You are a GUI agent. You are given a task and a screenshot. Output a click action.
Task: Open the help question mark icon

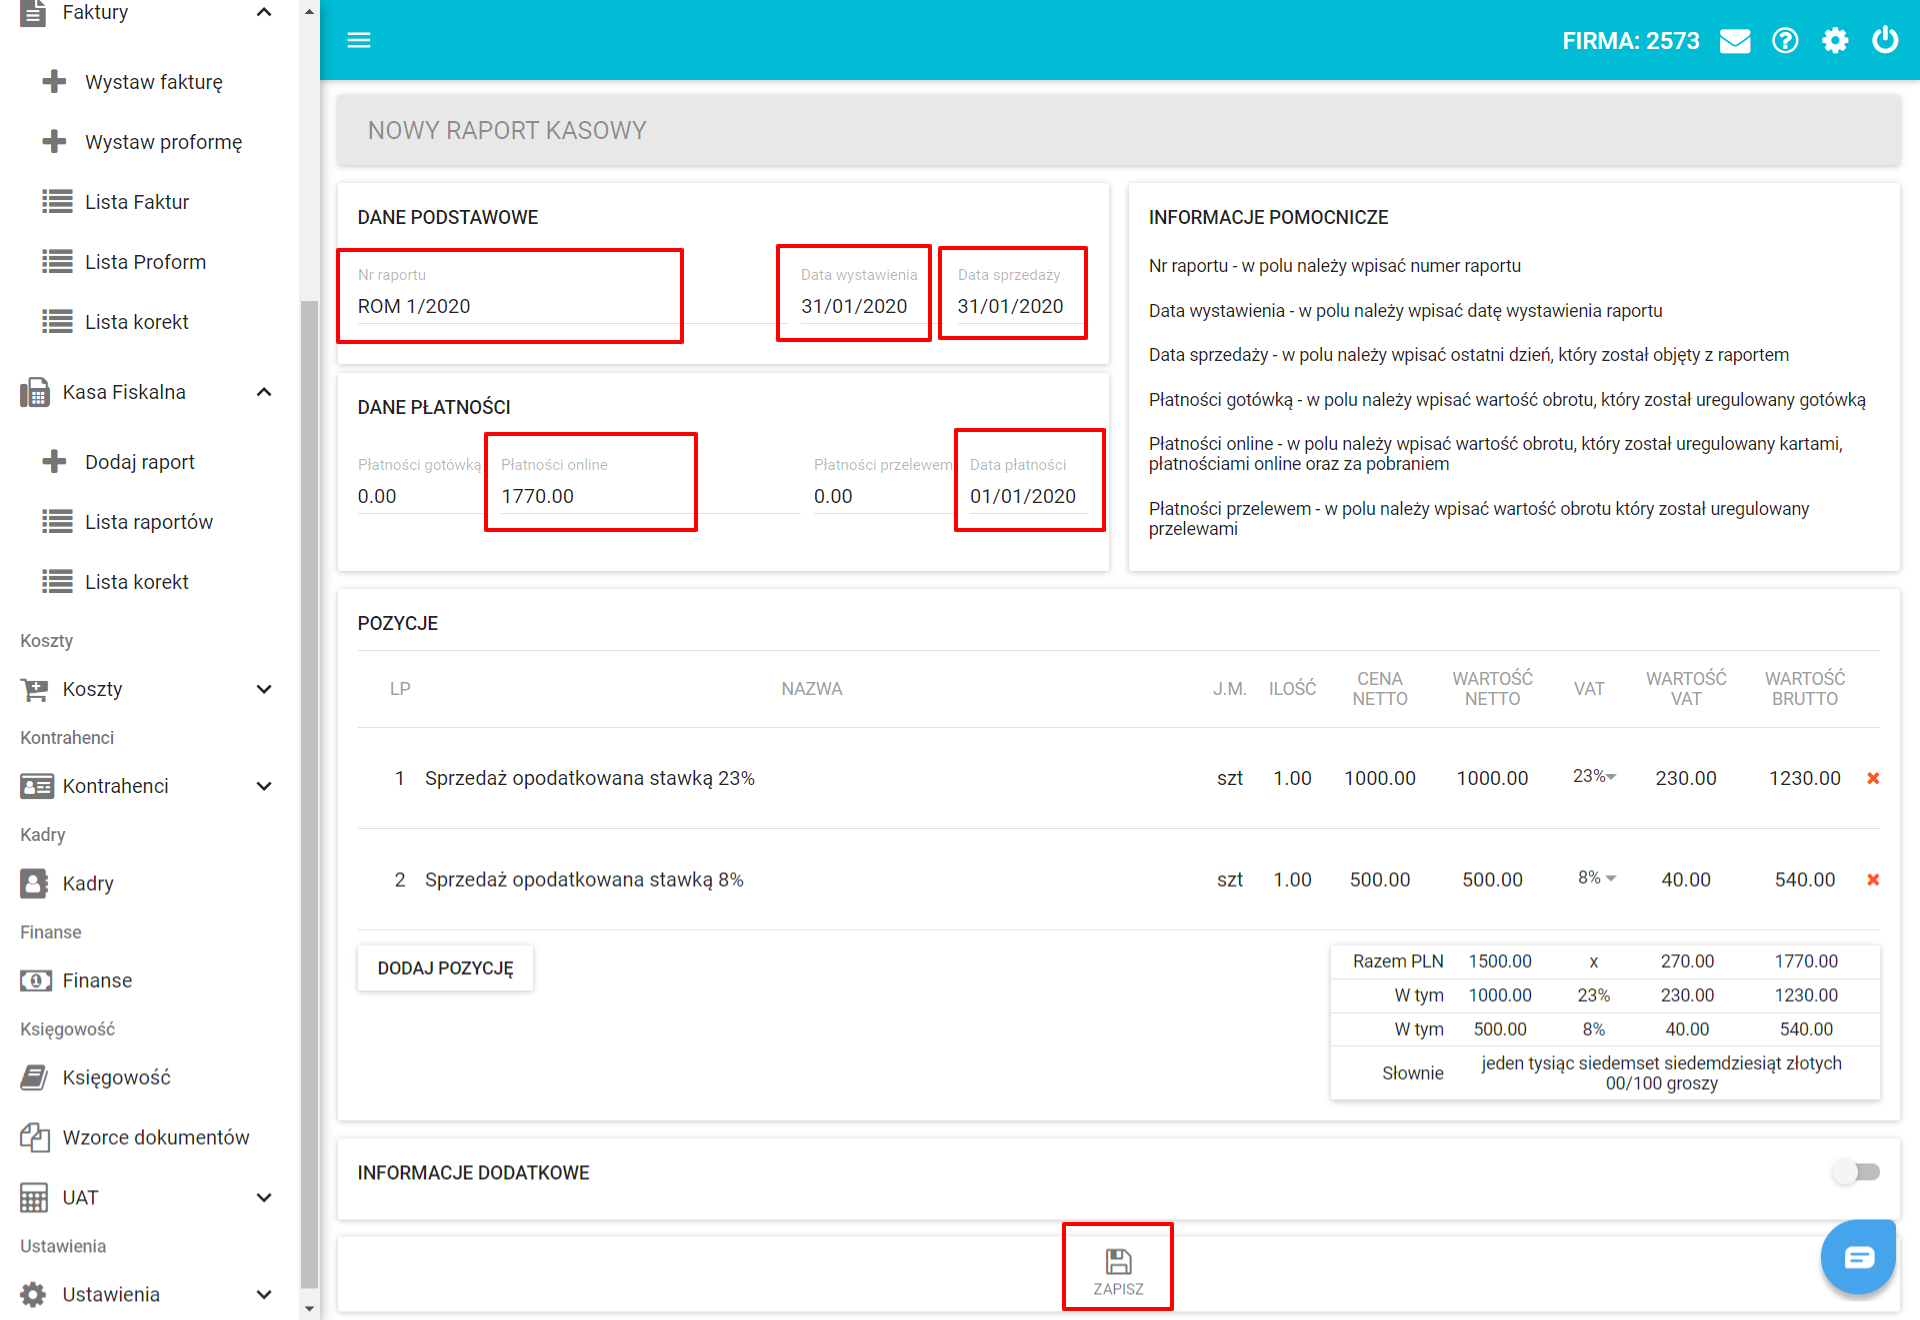[1785, 41]
